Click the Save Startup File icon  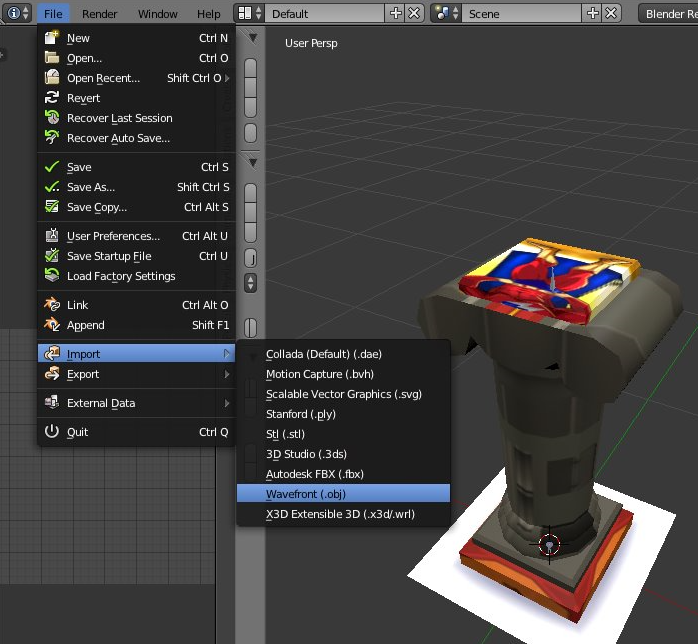tap(52, 256)
